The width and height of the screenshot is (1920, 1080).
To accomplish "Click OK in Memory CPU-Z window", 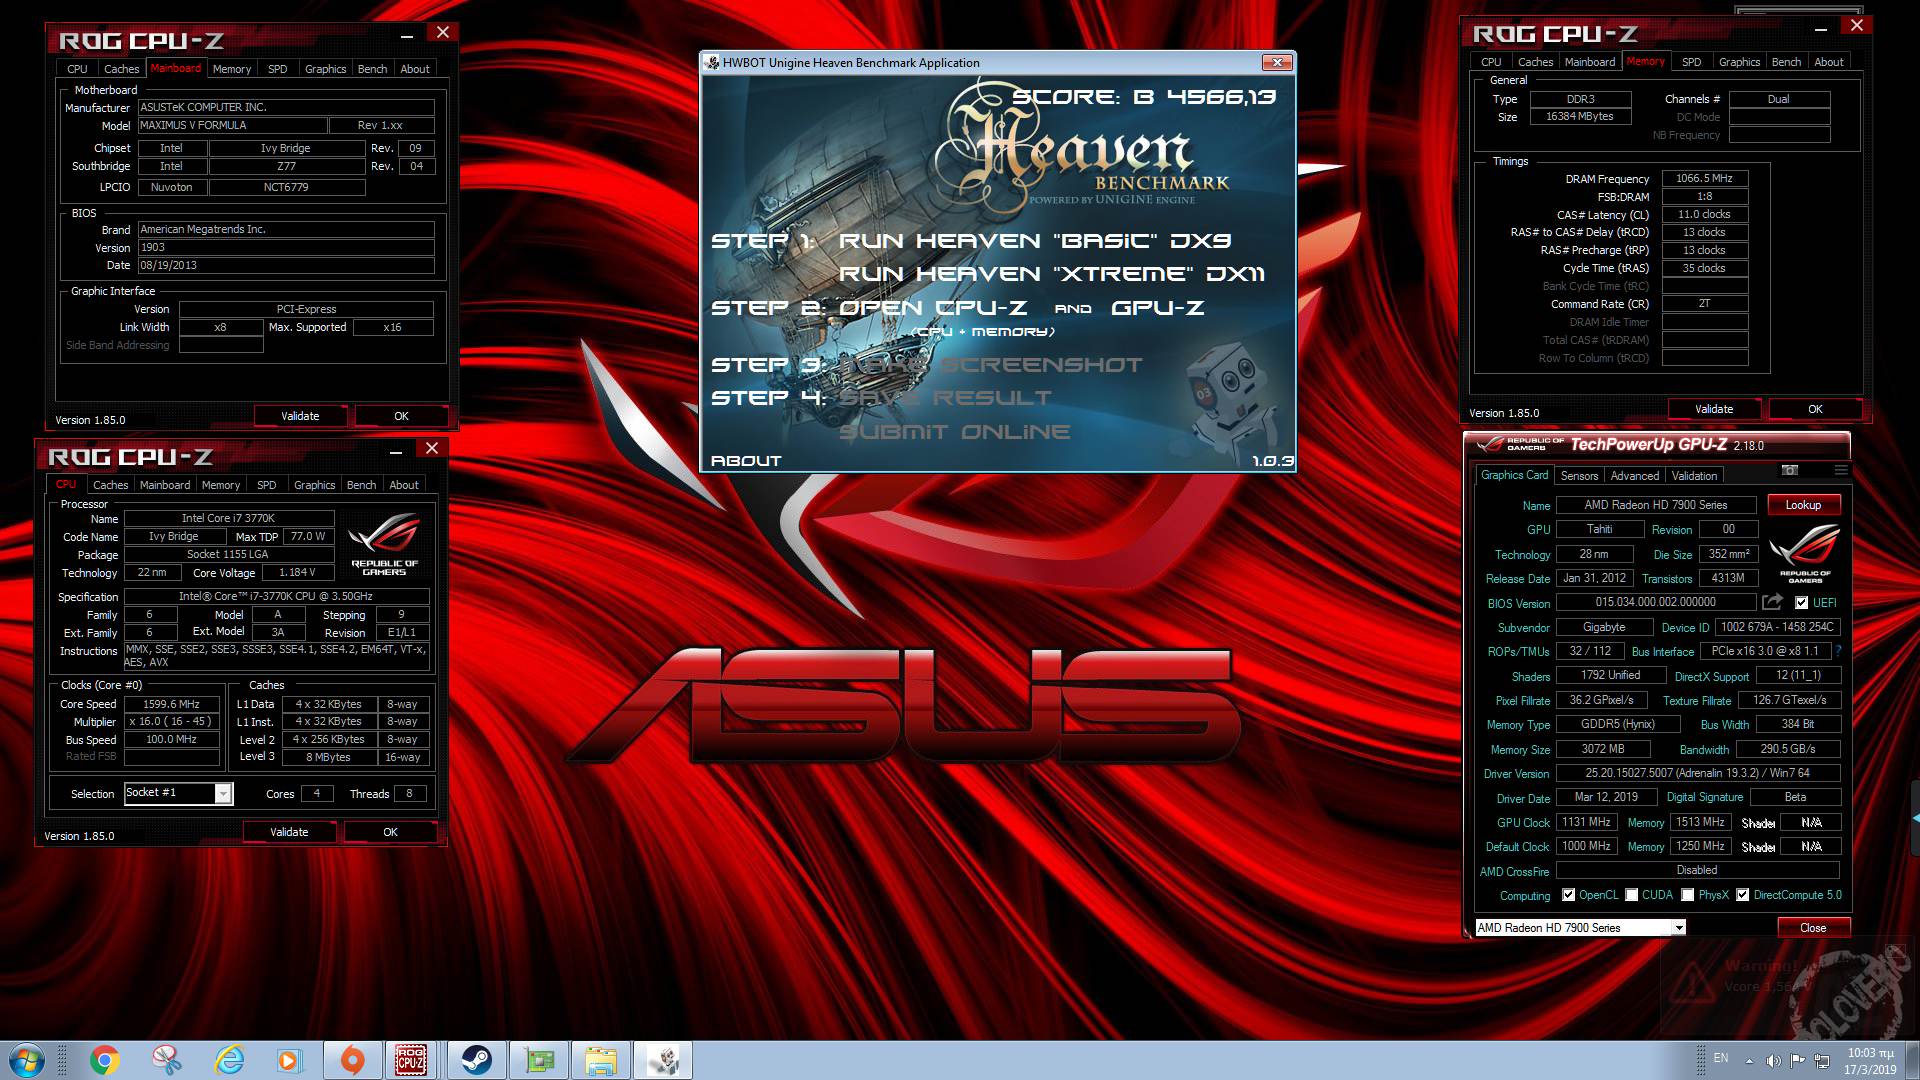I will click(1815, 409).
